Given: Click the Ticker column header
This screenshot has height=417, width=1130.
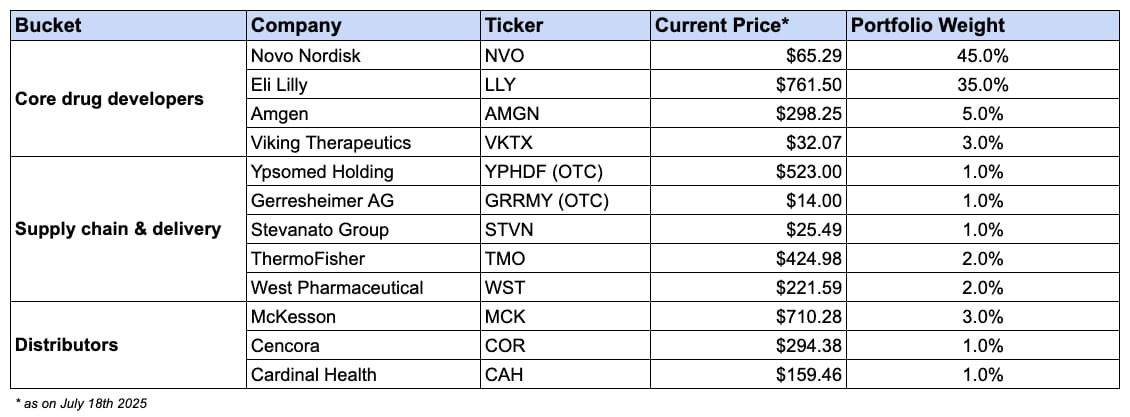Looking at the screenshot, I should coord(565,26).
